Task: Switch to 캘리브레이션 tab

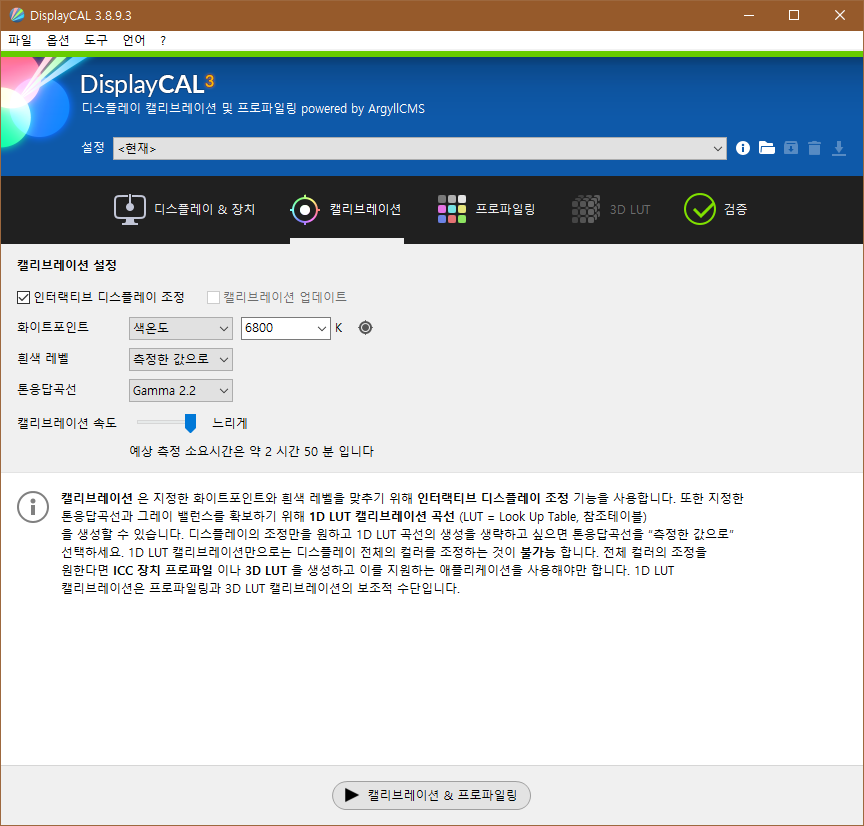Action: (347, 209)
